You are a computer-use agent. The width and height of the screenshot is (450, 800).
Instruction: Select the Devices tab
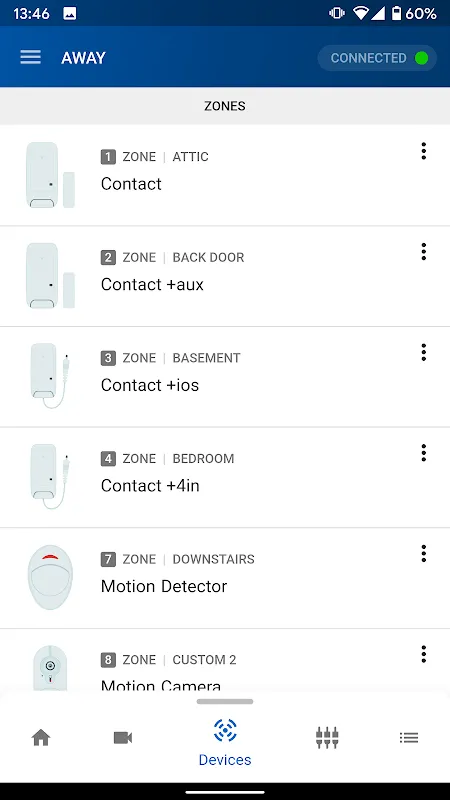[225, 742]
